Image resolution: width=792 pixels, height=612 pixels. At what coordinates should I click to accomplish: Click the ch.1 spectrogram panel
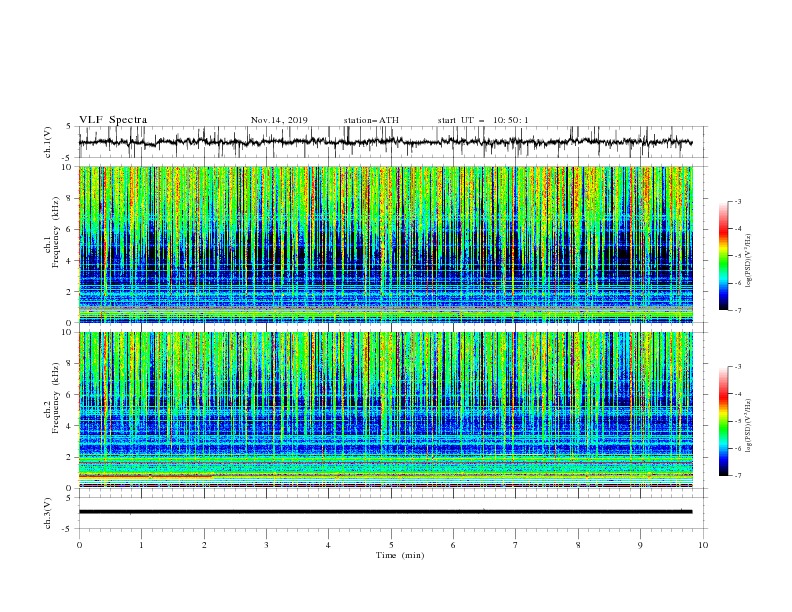(x=385, y=244)
